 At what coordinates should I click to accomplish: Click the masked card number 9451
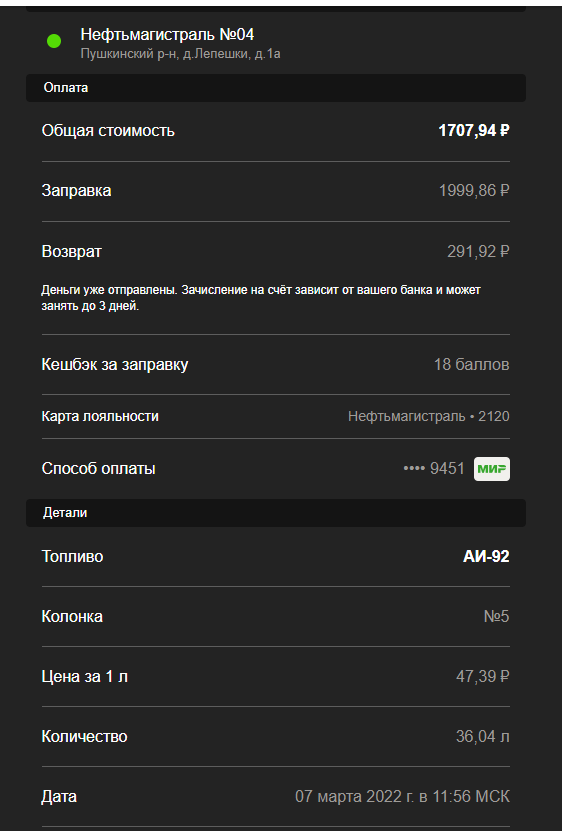pos(434,468)
